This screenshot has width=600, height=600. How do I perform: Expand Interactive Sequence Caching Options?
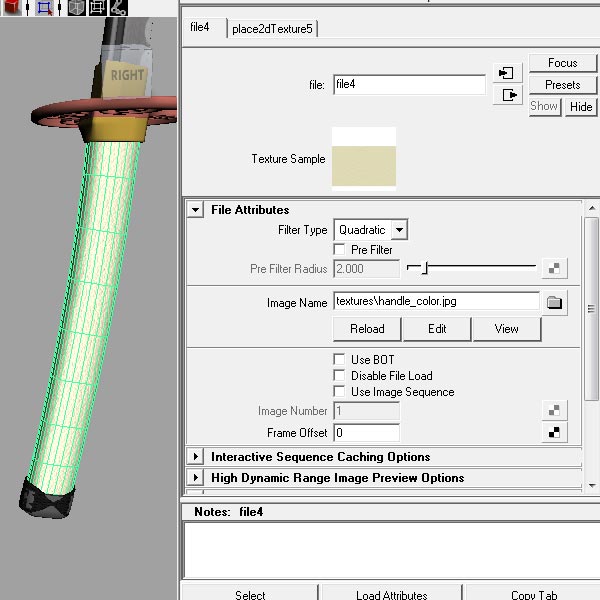196,457
